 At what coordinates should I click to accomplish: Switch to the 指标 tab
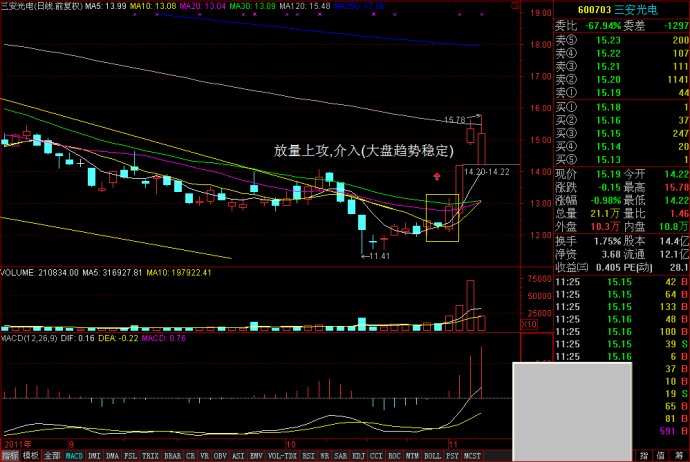pyautogui.click(x=10, y=456)
